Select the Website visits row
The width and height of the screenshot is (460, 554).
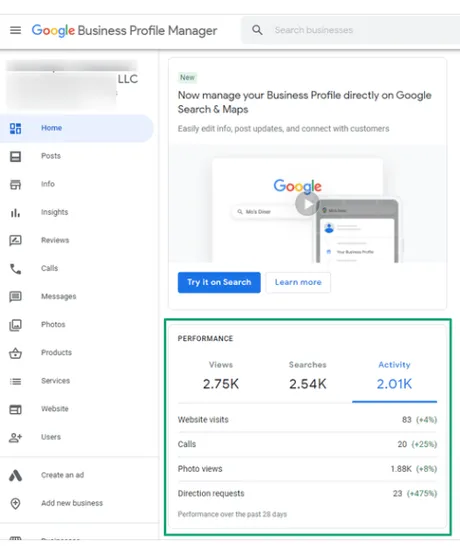point(307,420)
